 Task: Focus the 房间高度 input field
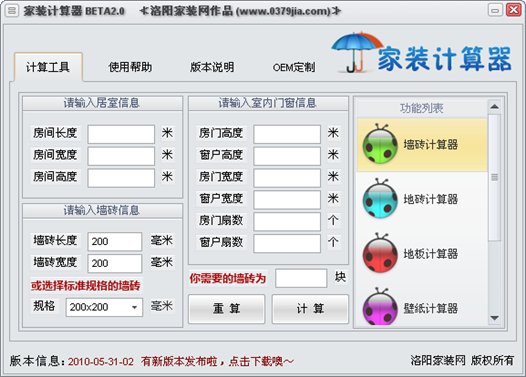point(121,178)
